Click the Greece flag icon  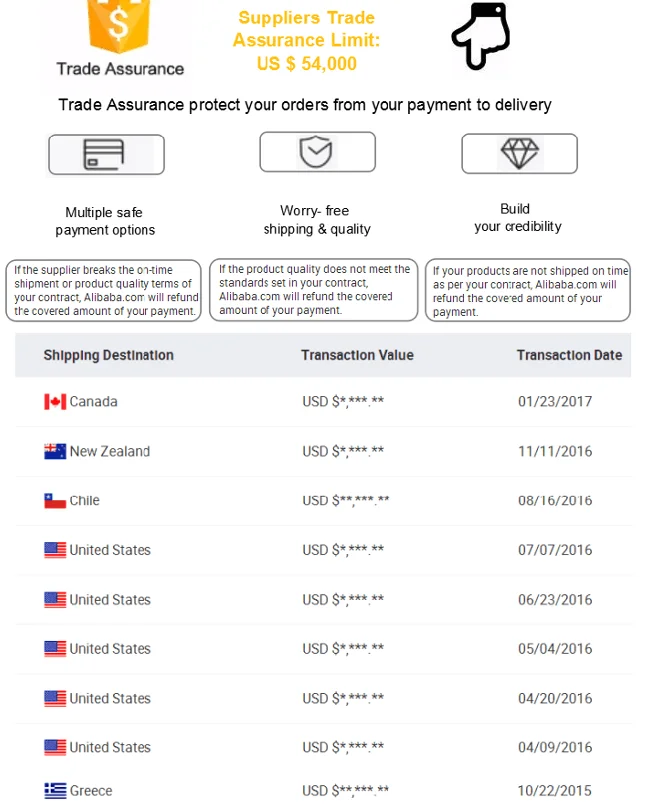(55, 791)
